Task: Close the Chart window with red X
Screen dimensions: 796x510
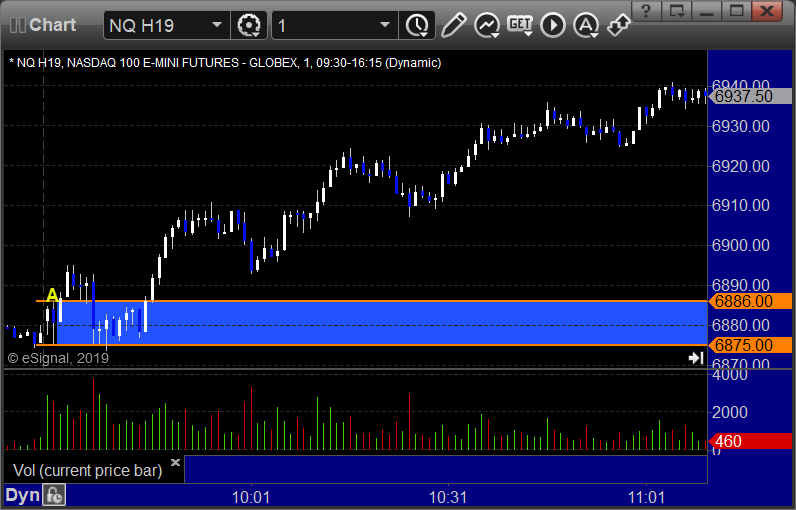Action: [767, 10]
